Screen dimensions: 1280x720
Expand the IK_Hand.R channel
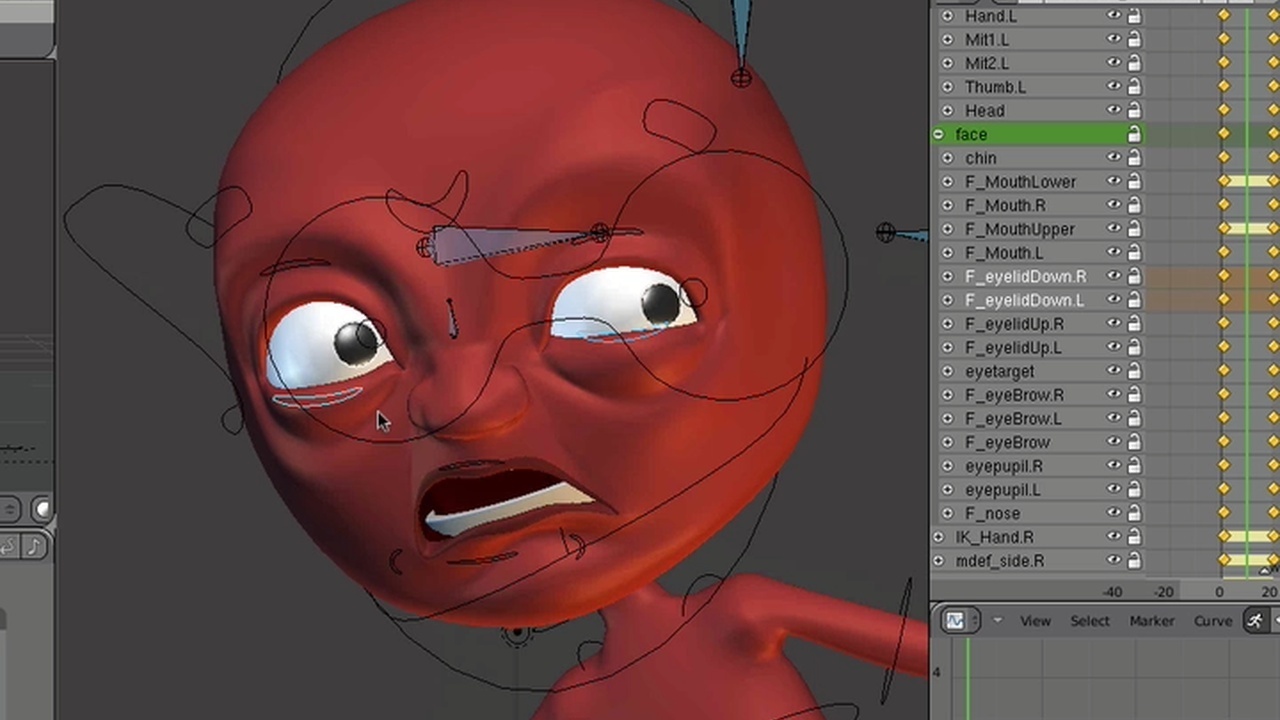click(938, 537)
